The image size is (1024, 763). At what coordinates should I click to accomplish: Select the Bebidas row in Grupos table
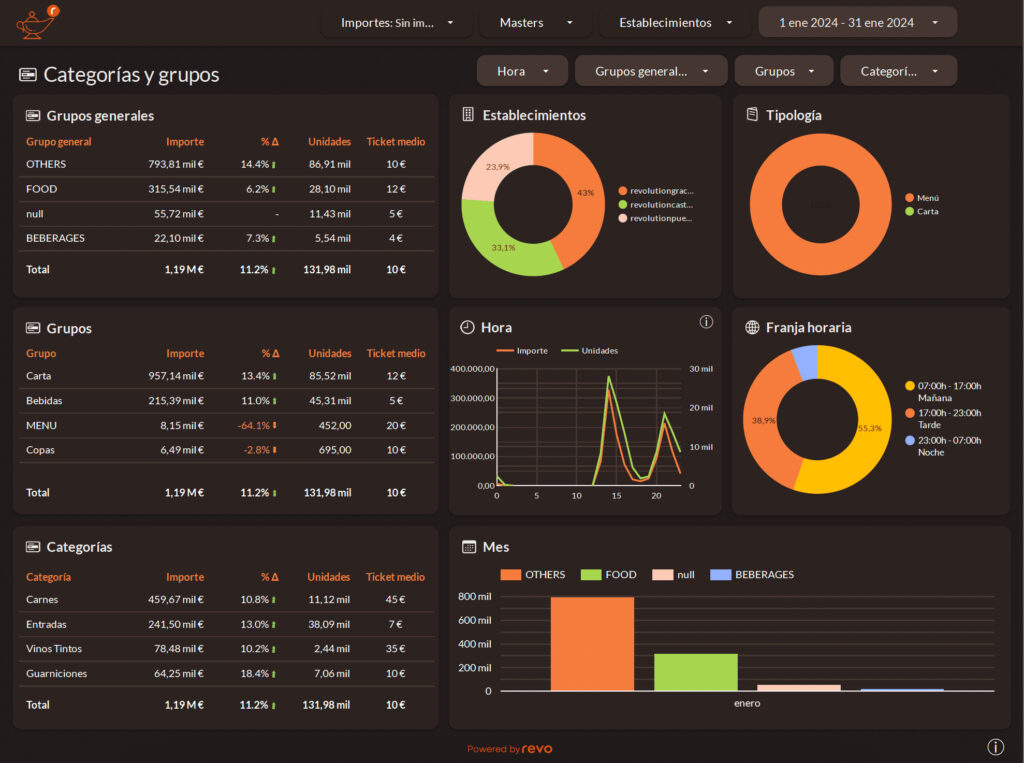[226, 401]
